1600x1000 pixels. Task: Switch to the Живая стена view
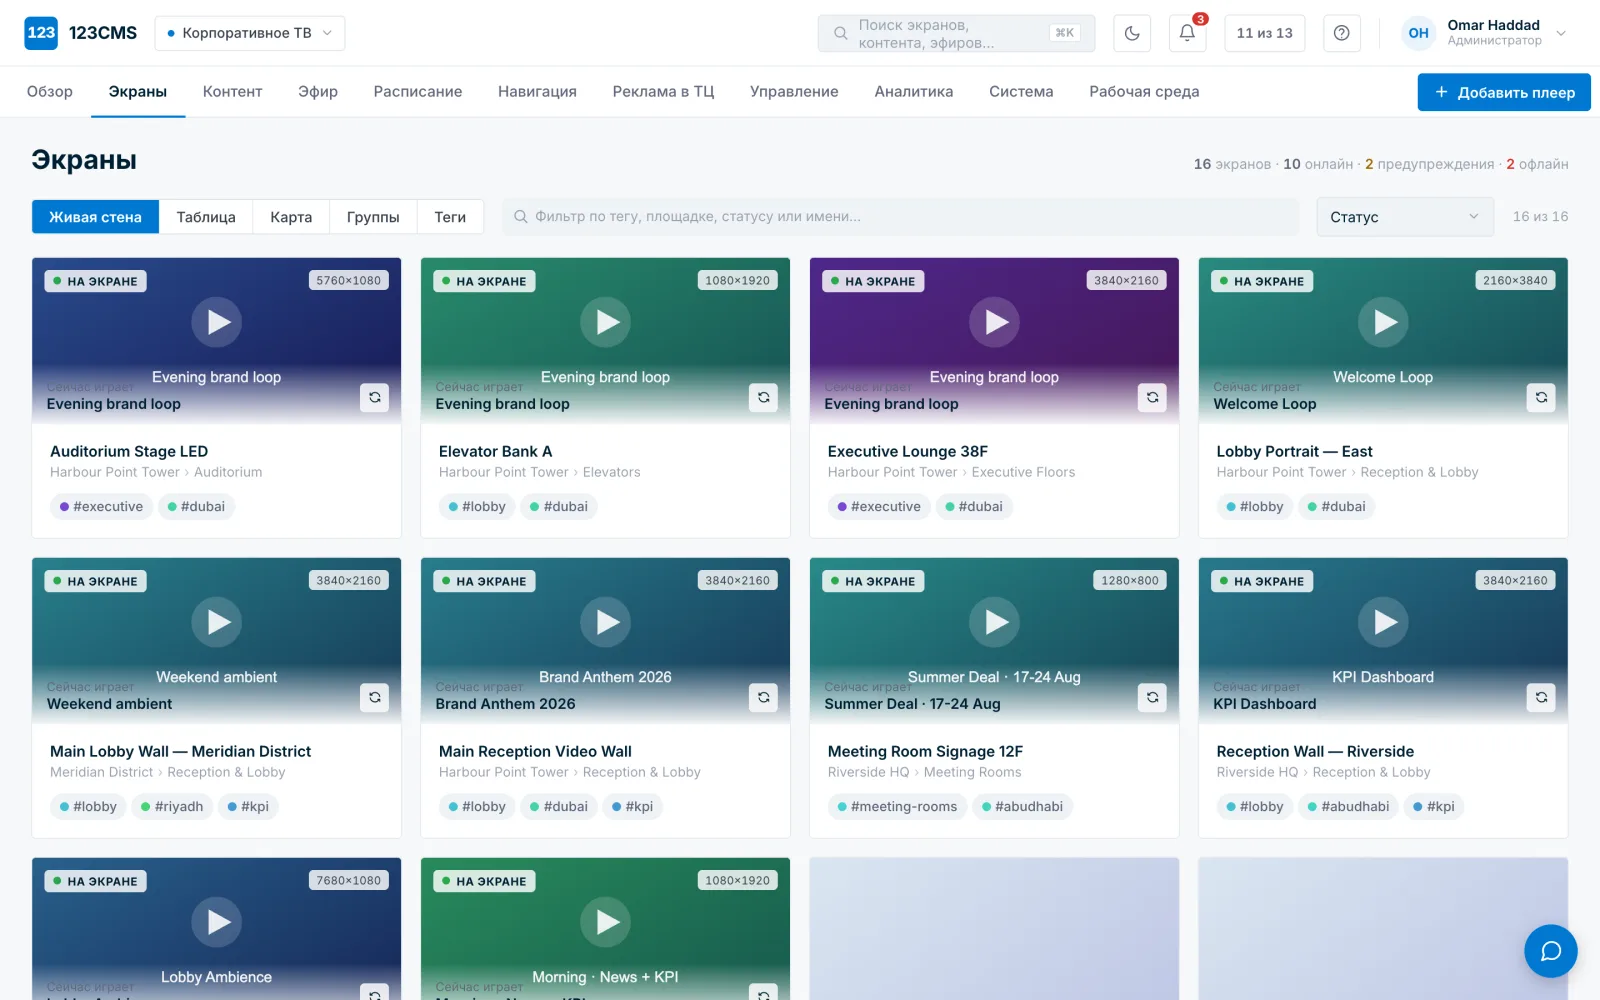95,217
